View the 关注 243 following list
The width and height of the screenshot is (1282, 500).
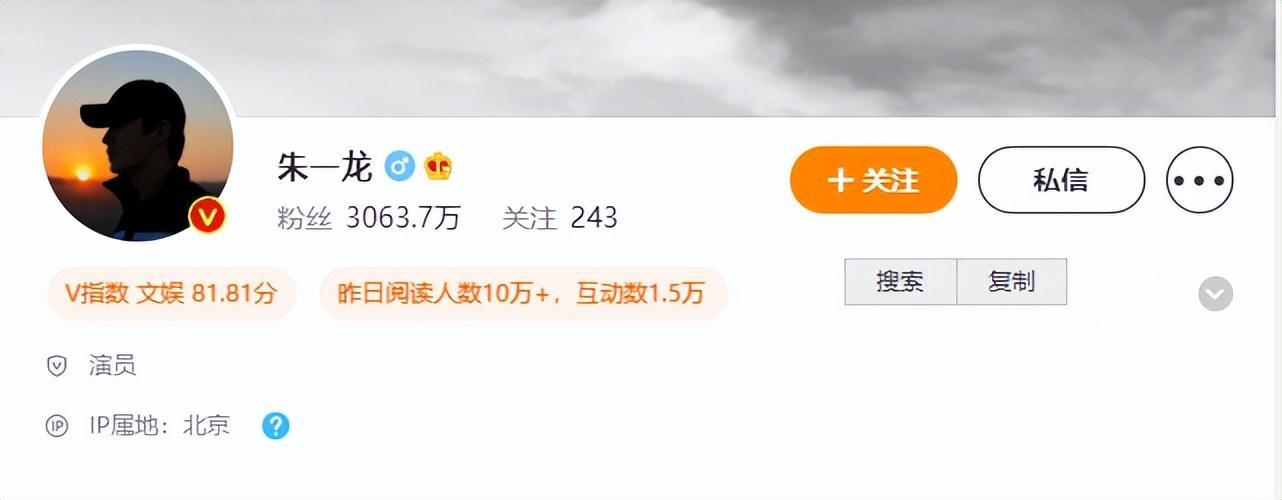tap(560, 217)
